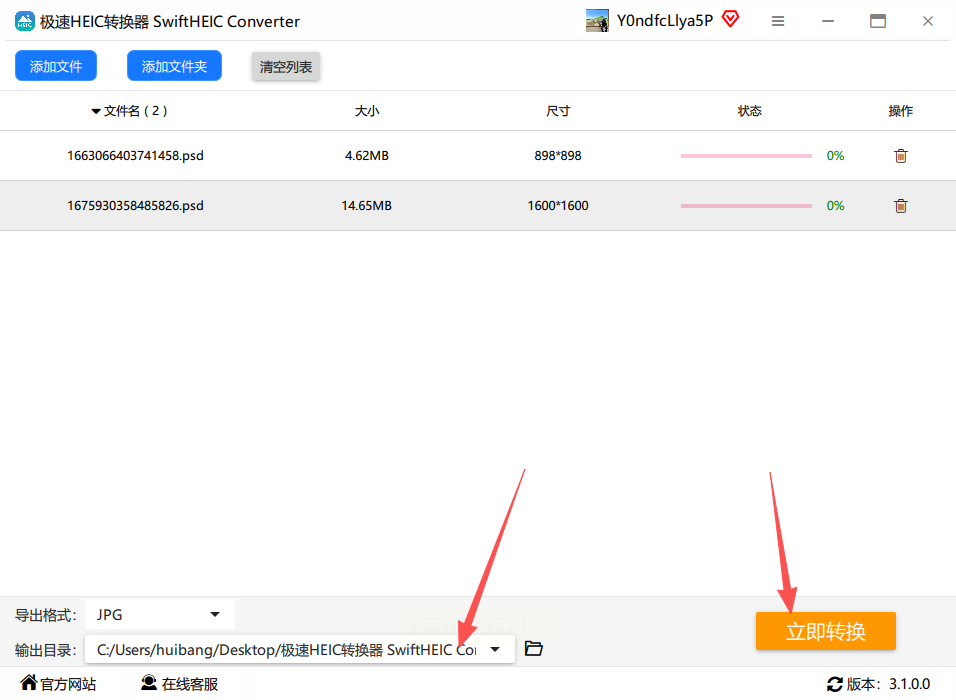Viewport: 956px width, 700px height.
Task: Close the SwiftHEIC Converter window
Action: pyautogui.click(x=928, y=21)
